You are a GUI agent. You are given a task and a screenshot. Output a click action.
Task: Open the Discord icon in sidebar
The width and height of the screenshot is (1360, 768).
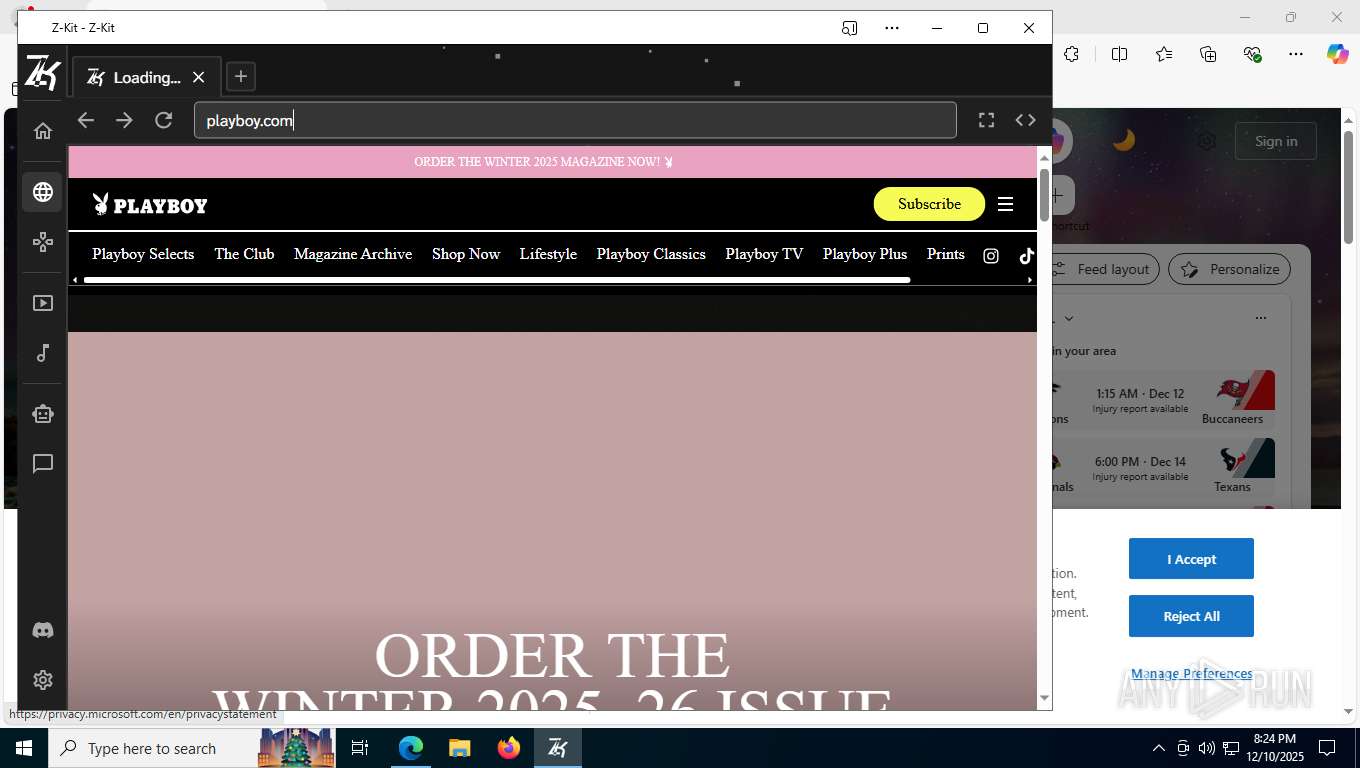[x=42, y=631]
